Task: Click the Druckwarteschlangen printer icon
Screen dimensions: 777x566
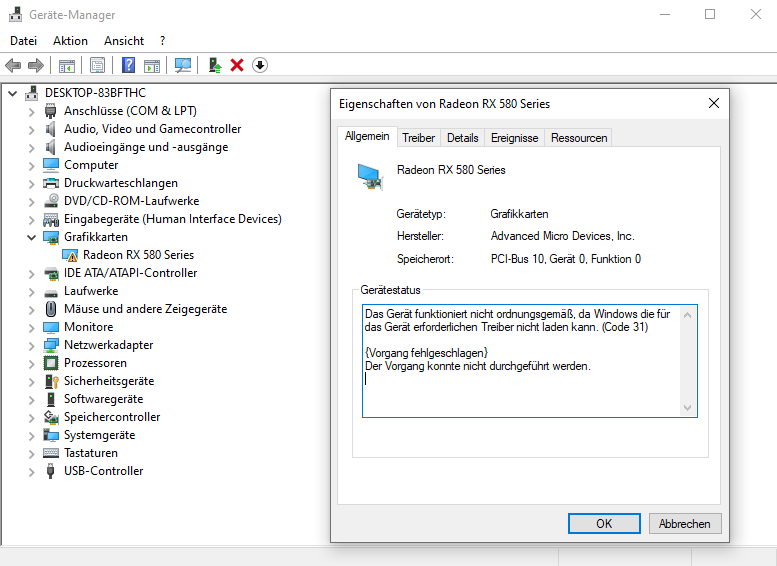Action: (x=51, y=183)
